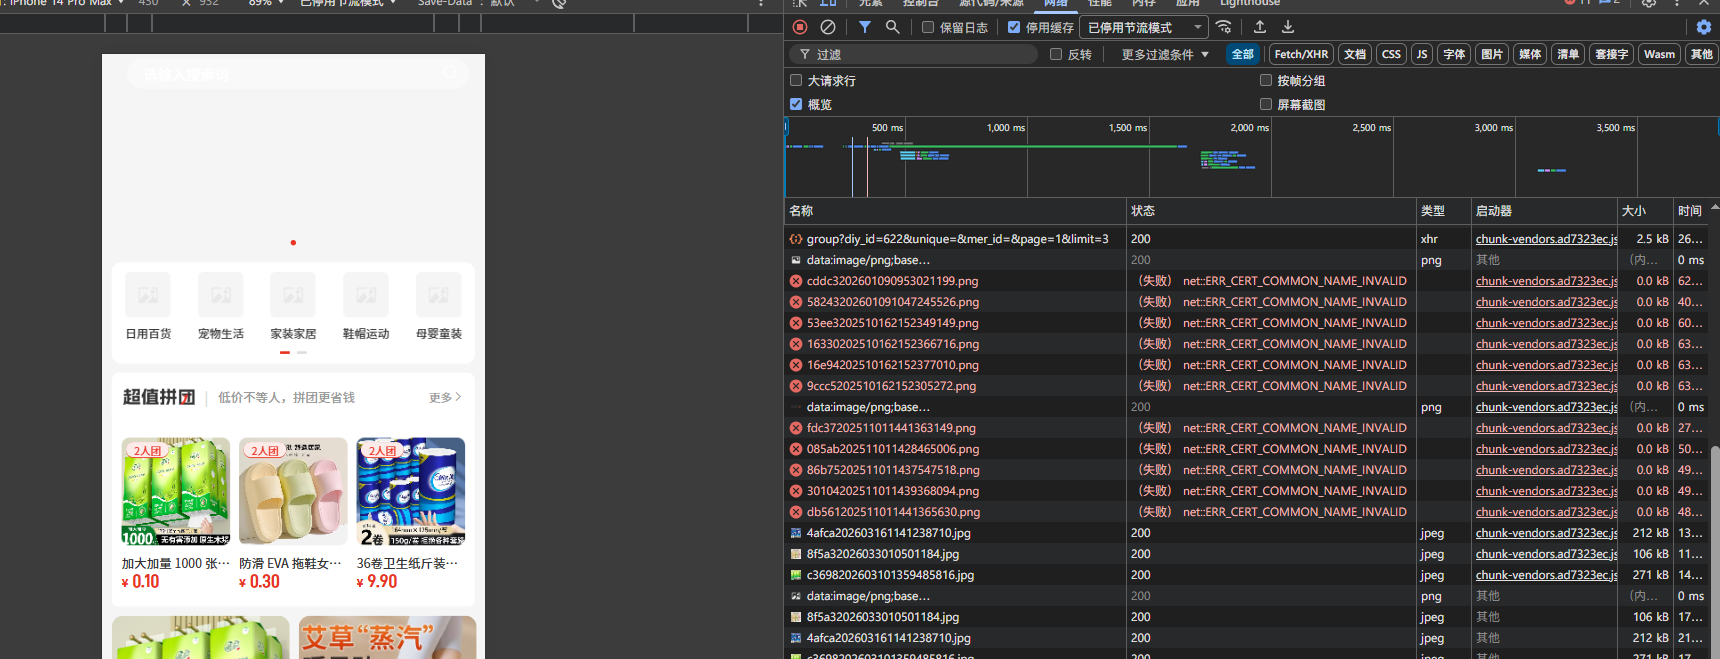Import HAR file with upload icon
Image resolution: width=1720 pixels, height=659 pixels.
tap(1260, 27)
